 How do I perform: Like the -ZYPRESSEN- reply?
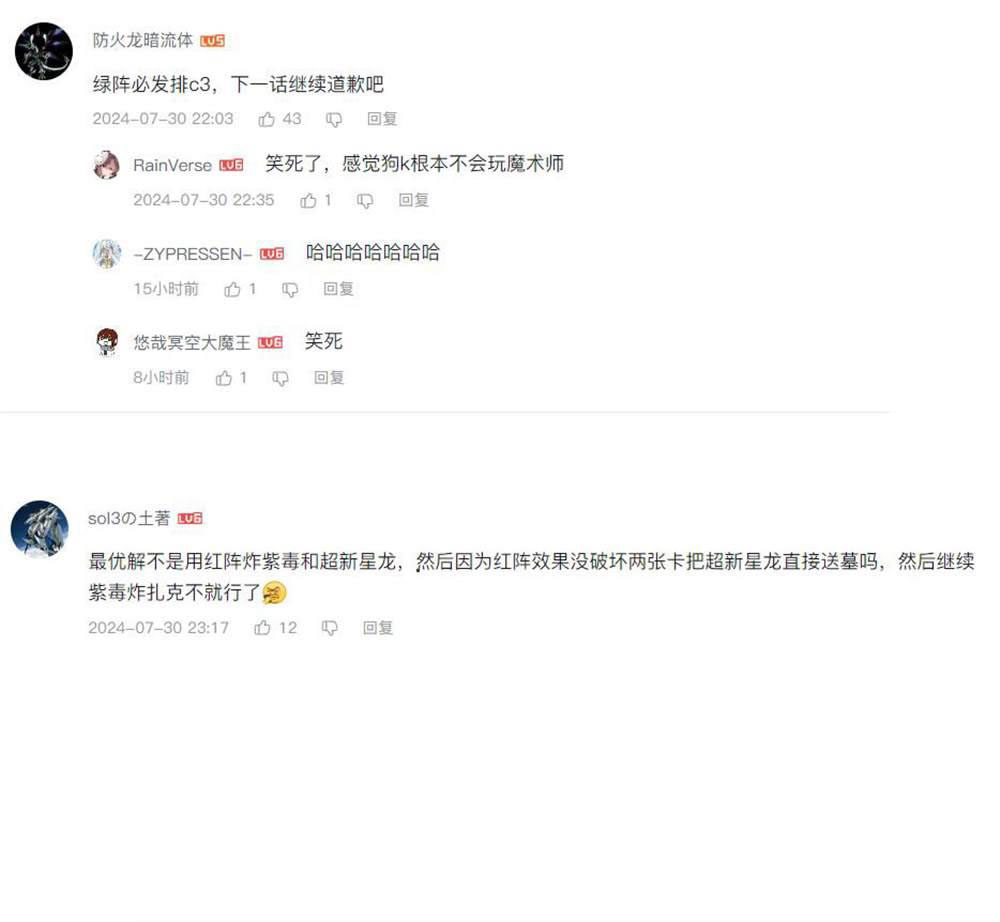[232, 289]
